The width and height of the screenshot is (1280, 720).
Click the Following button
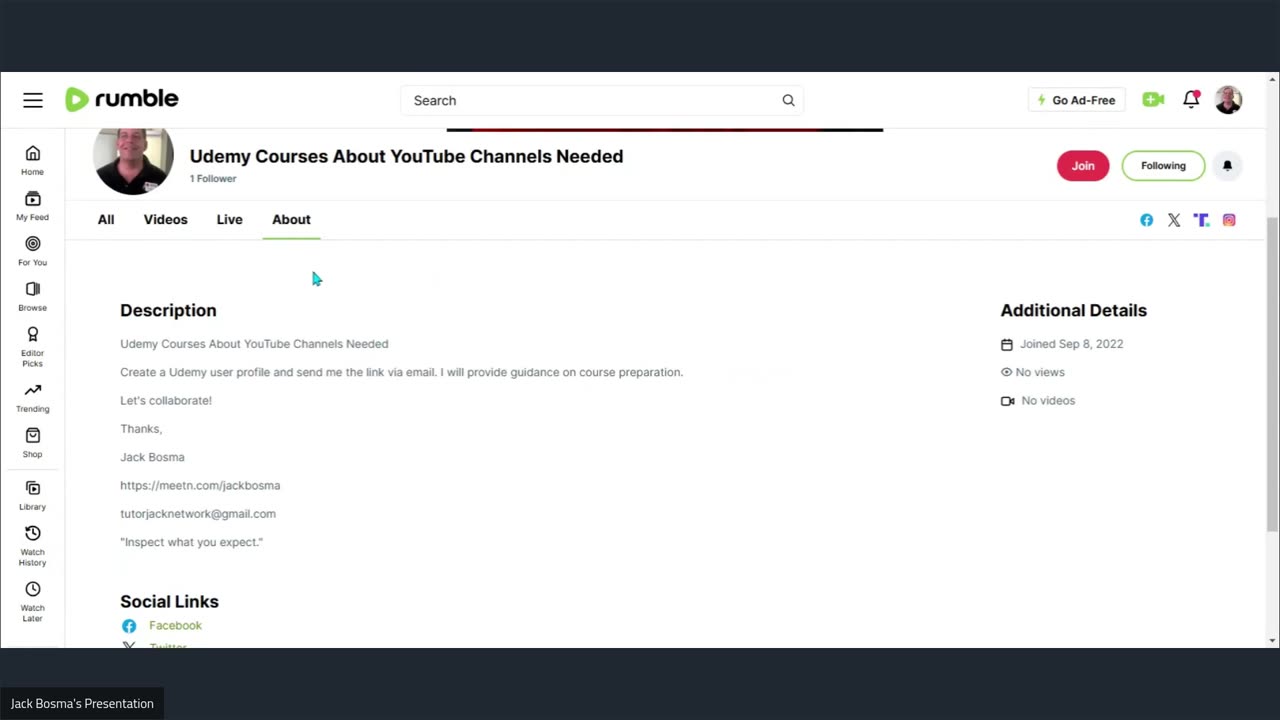pos(1163,166)
